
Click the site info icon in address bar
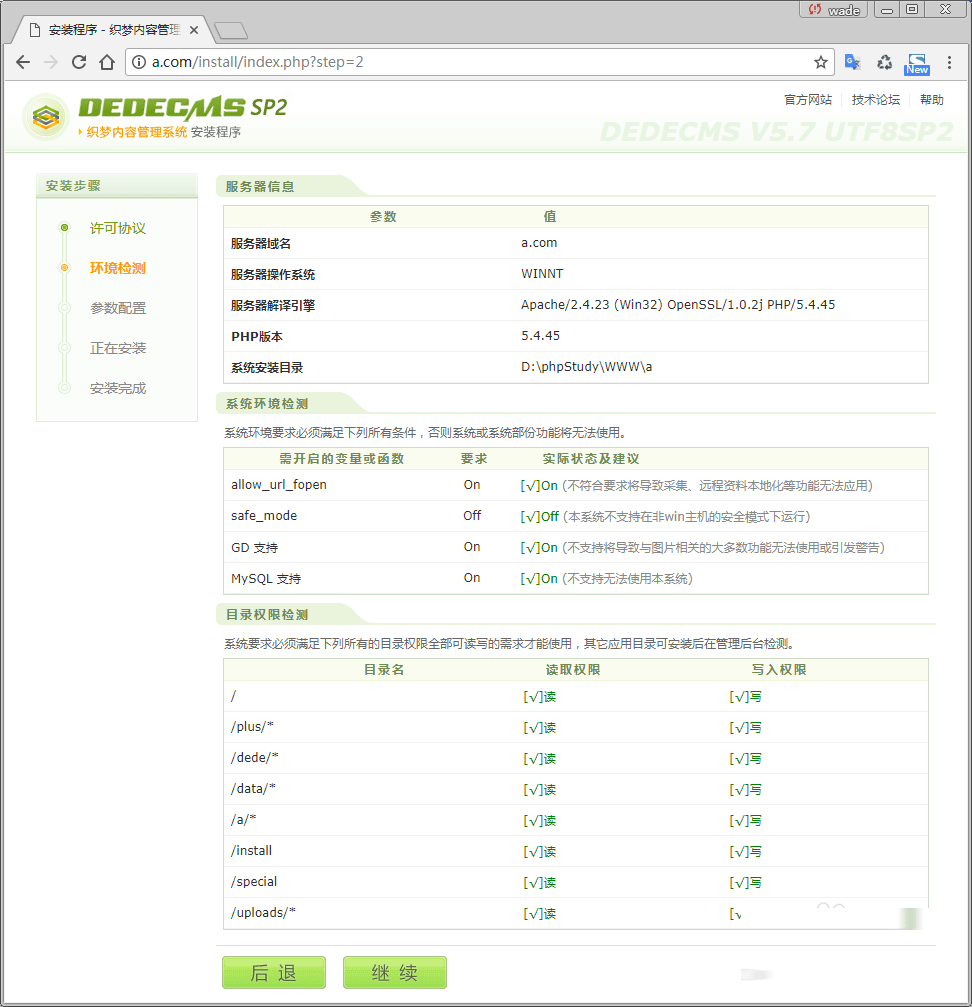click(137, 61)
